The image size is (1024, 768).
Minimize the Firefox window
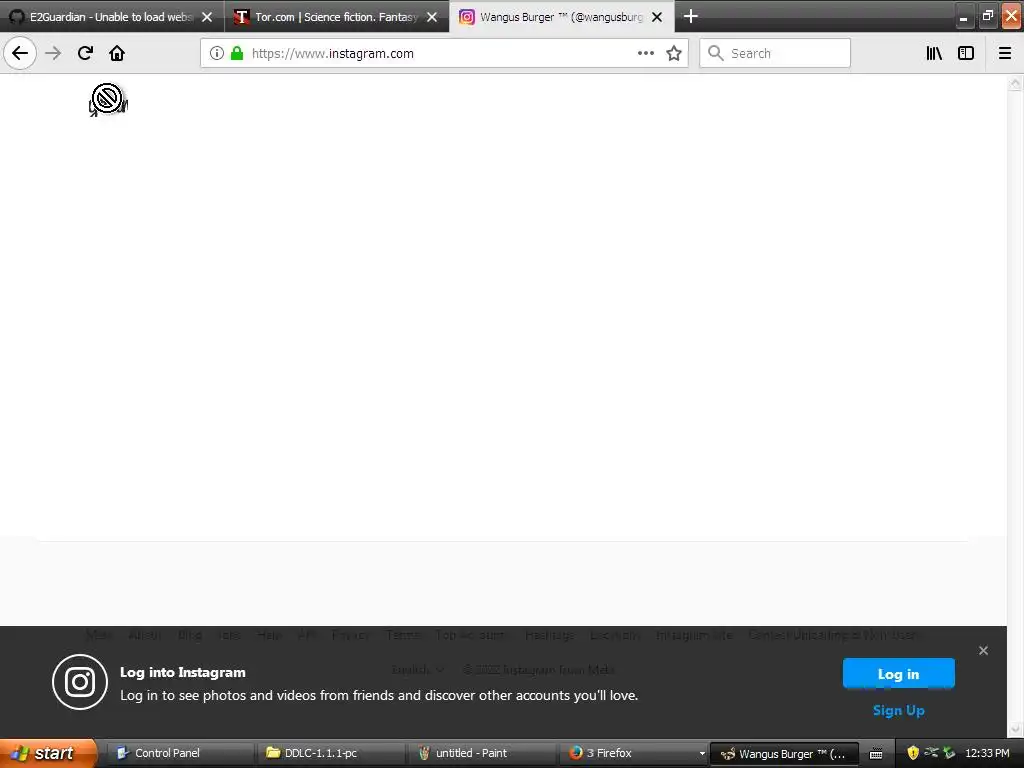coord(963,17)
